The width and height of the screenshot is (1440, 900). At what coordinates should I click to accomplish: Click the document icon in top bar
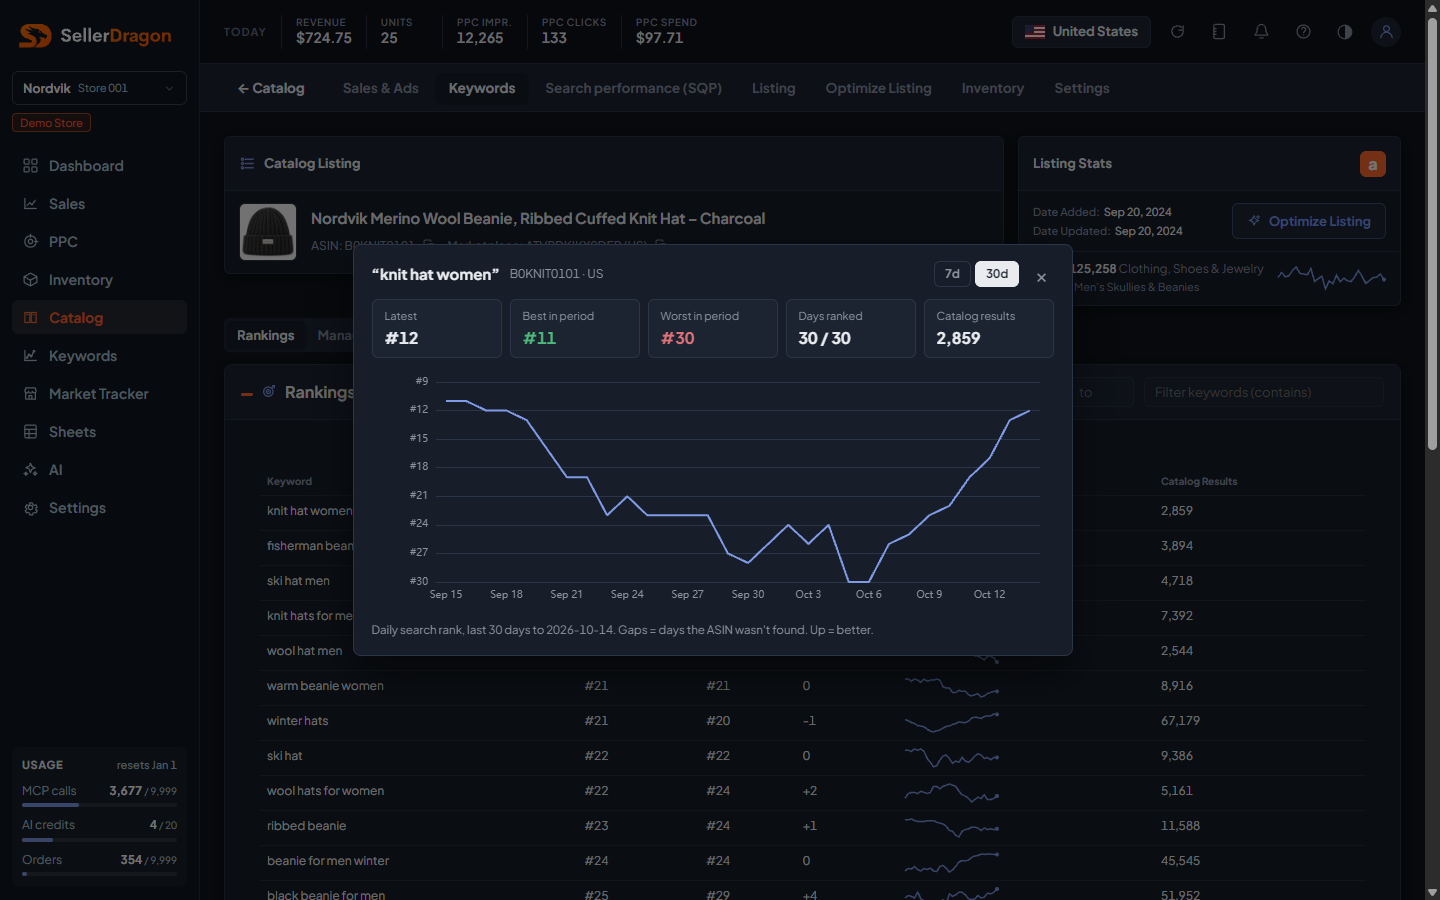[1219, 32]
